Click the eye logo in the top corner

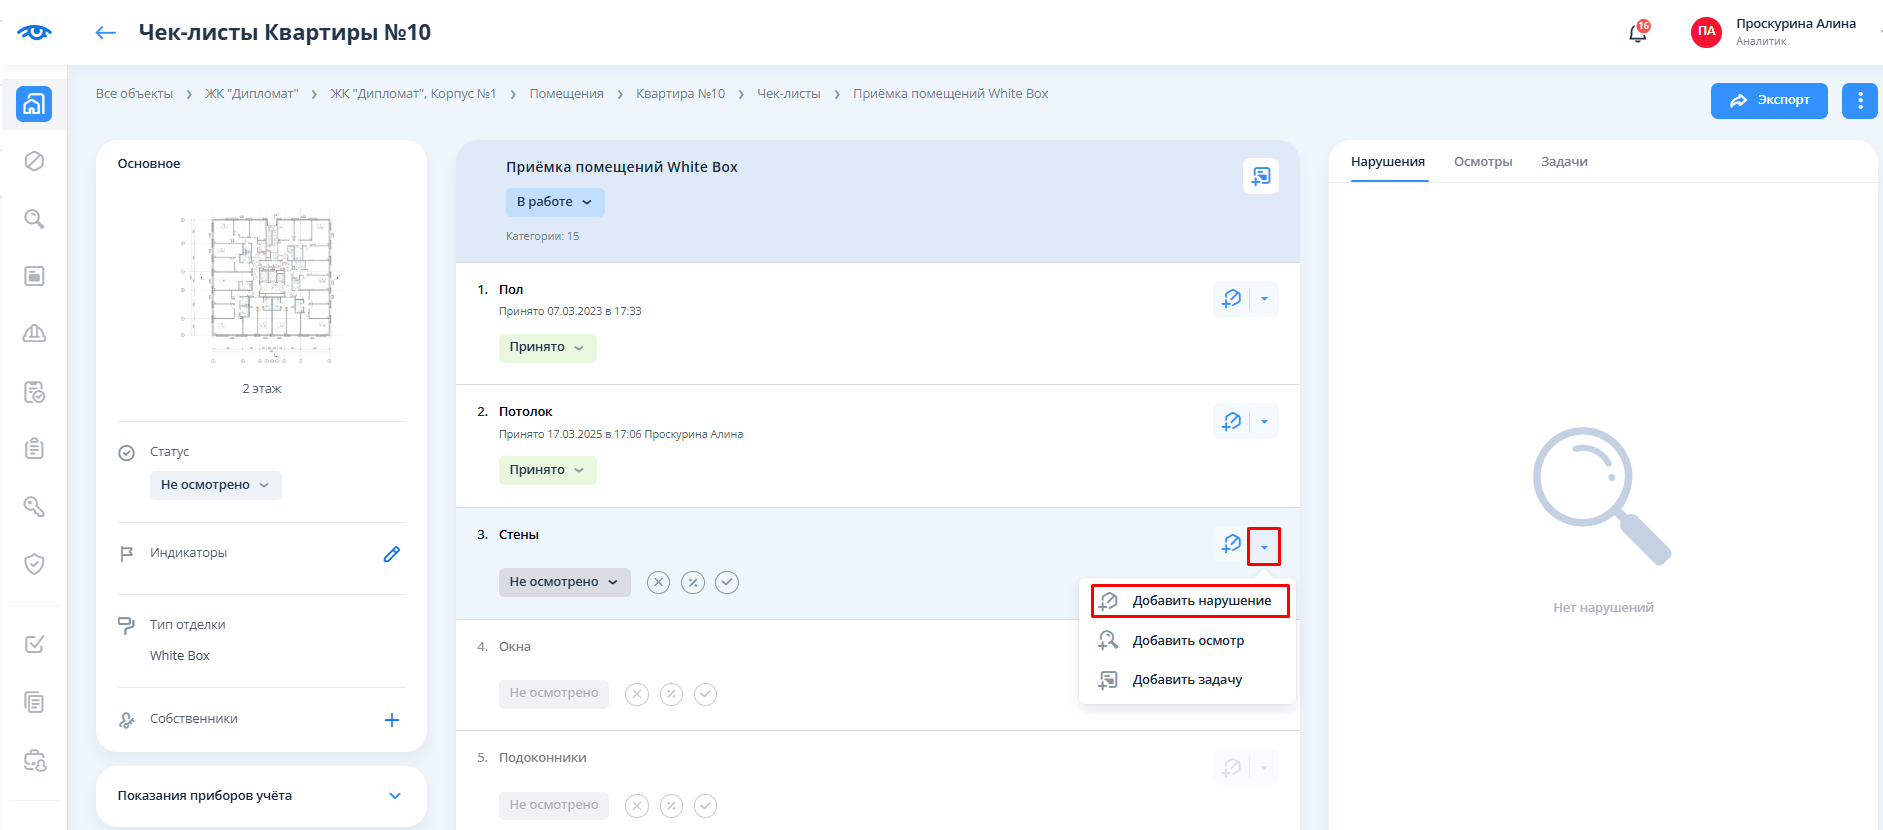(x=34, y=33)
